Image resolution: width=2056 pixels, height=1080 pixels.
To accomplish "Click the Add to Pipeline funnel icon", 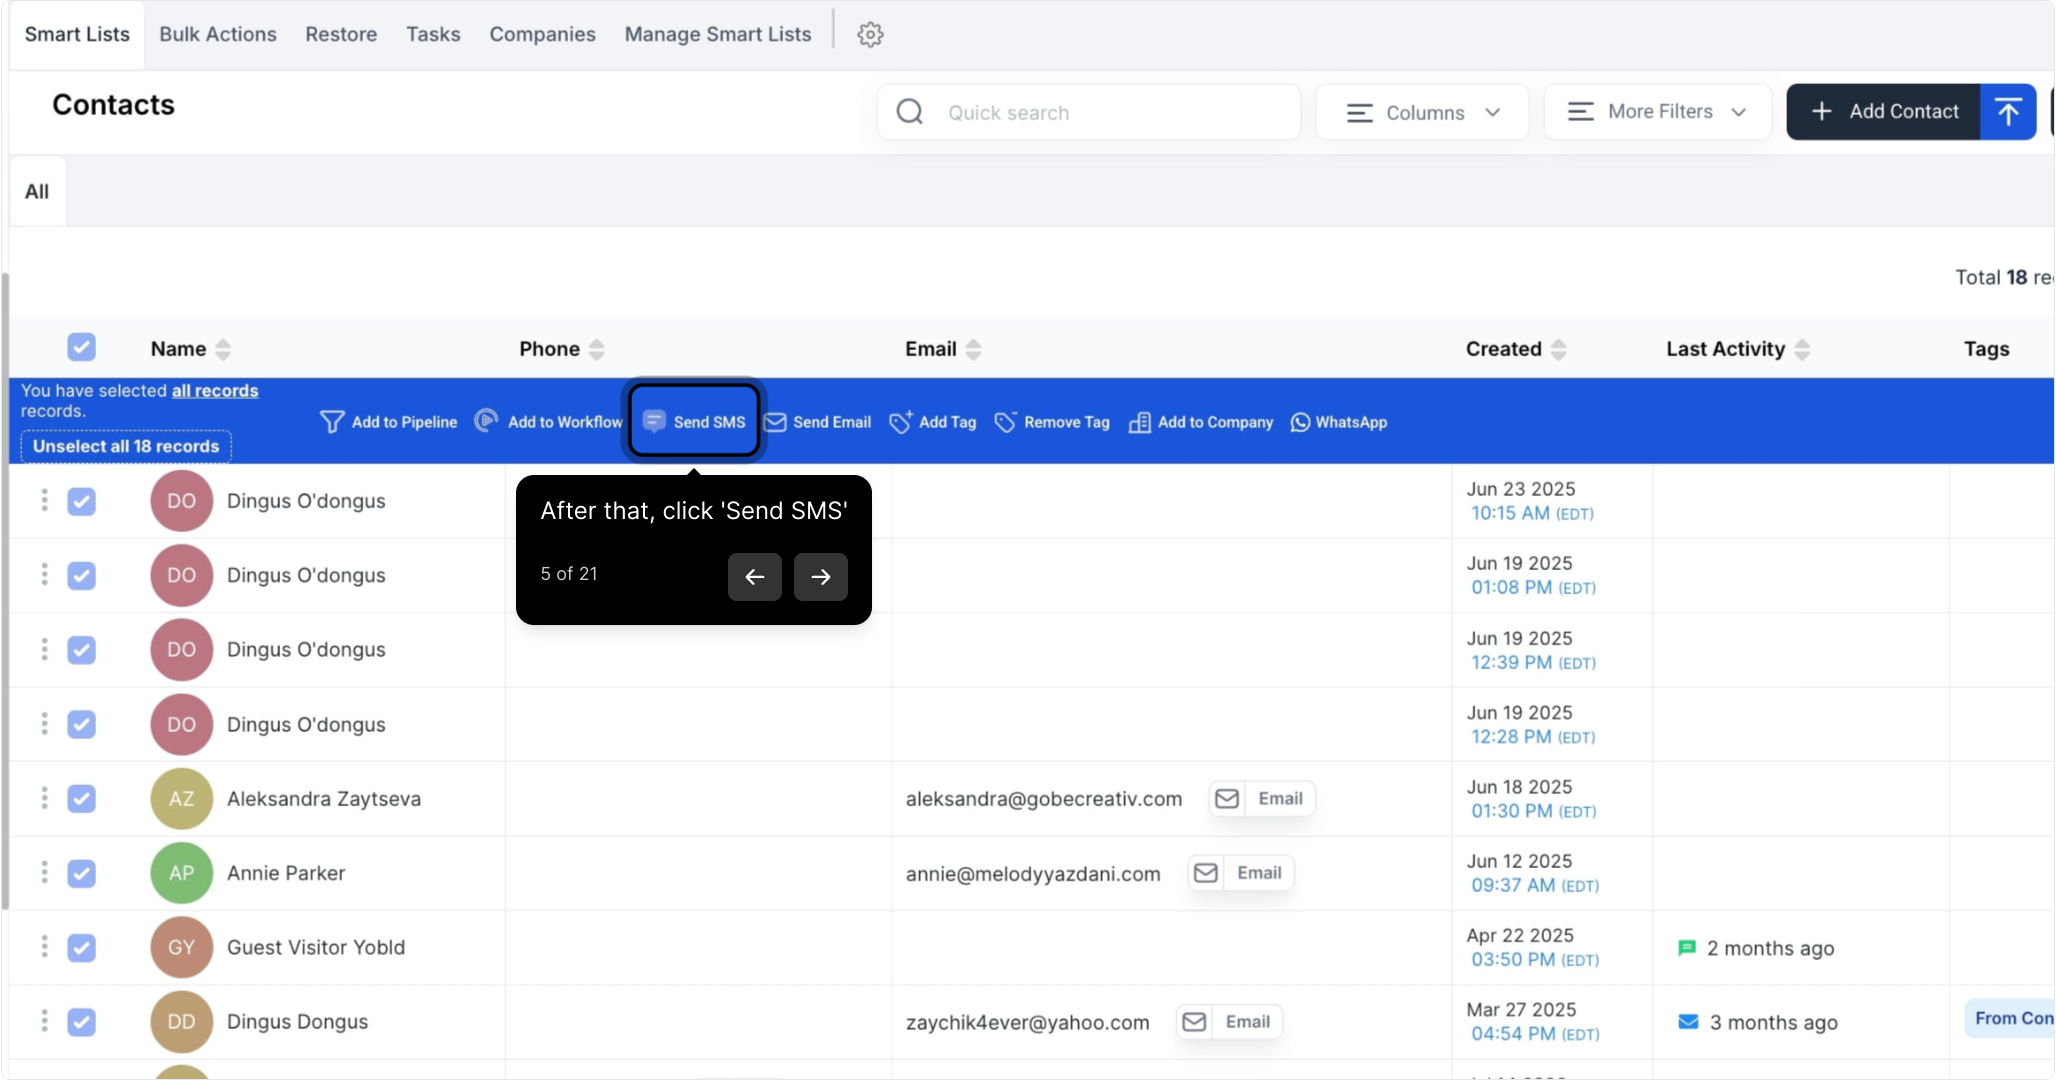I will tap(332, 422).
